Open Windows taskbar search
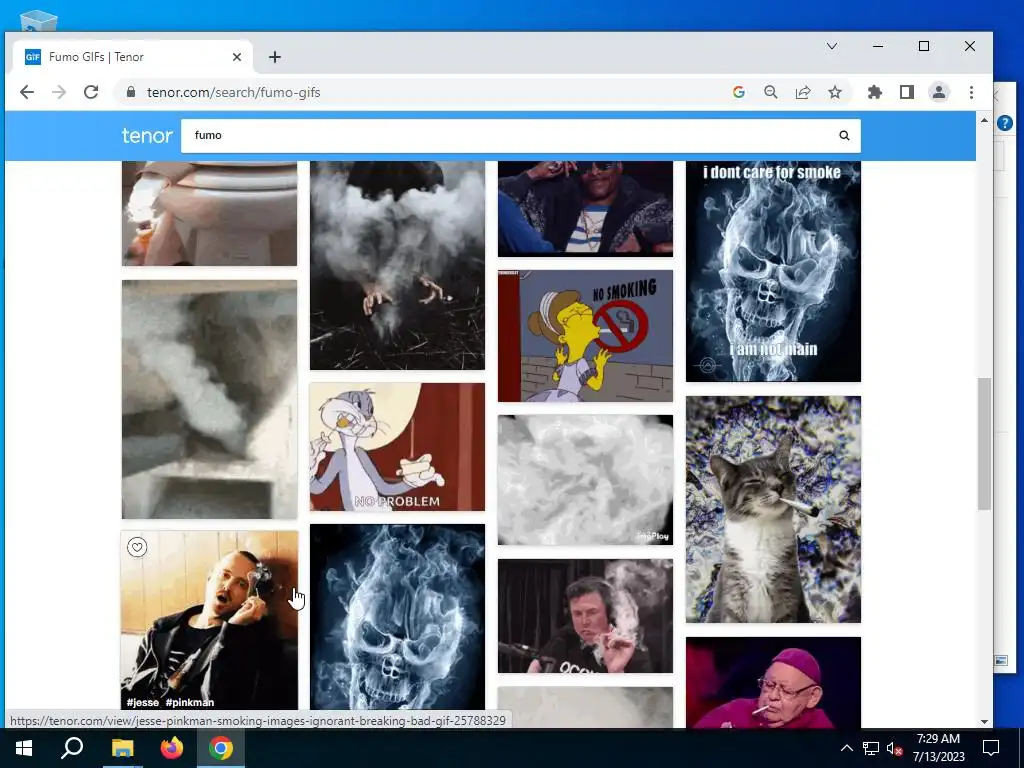1024x768 pixels. click(72, 748)
